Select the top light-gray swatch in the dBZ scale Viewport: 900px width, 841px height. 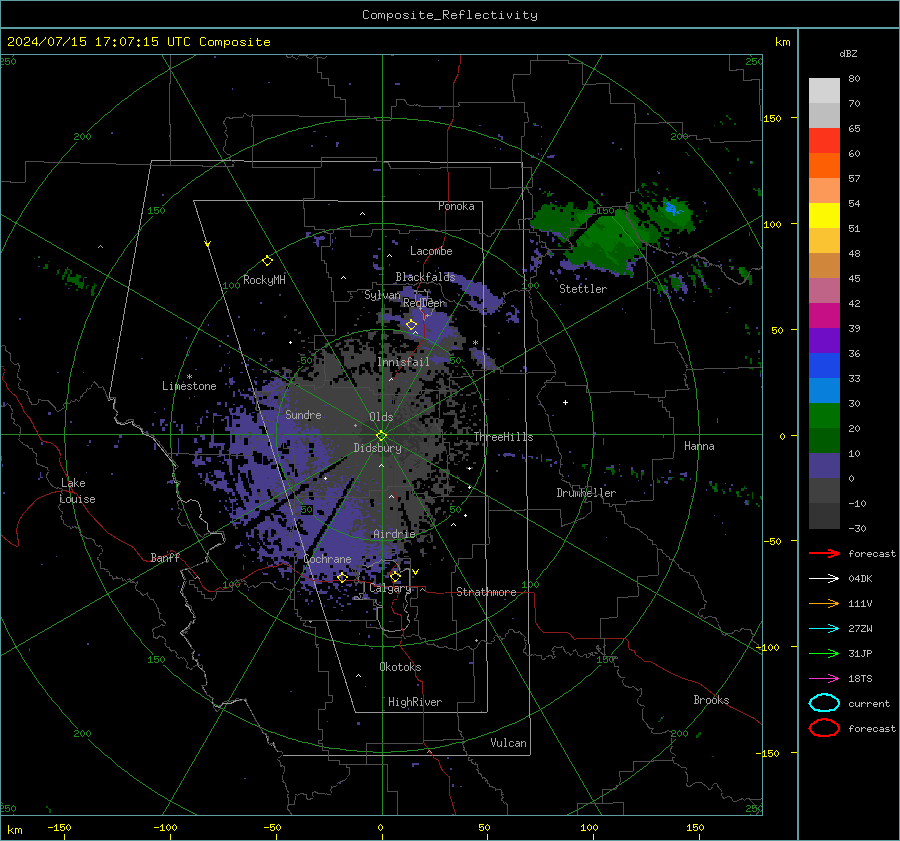coord(824,91)
